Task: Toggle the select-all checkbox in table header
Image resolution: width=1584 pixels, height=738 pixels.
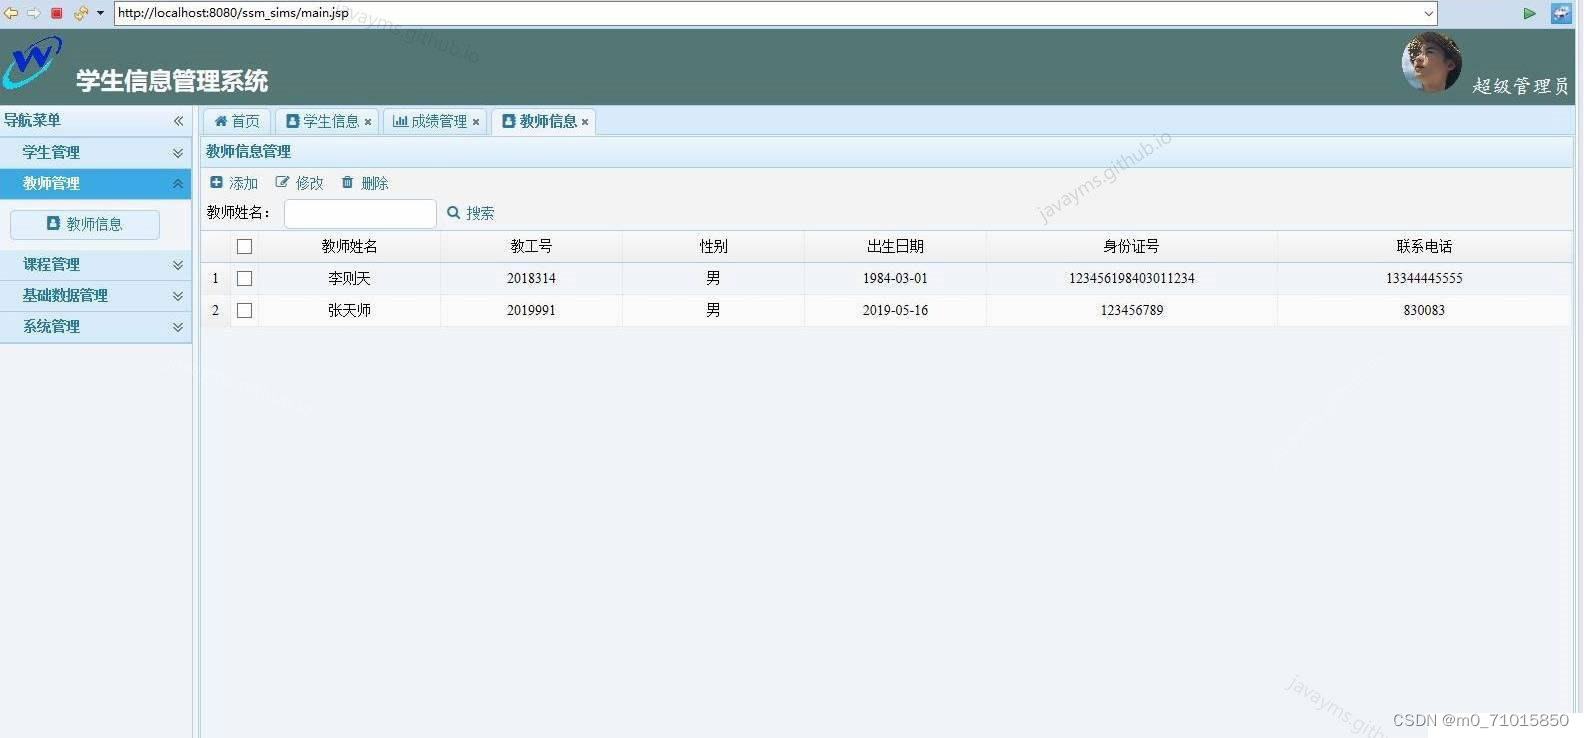Action: point(244,246)
